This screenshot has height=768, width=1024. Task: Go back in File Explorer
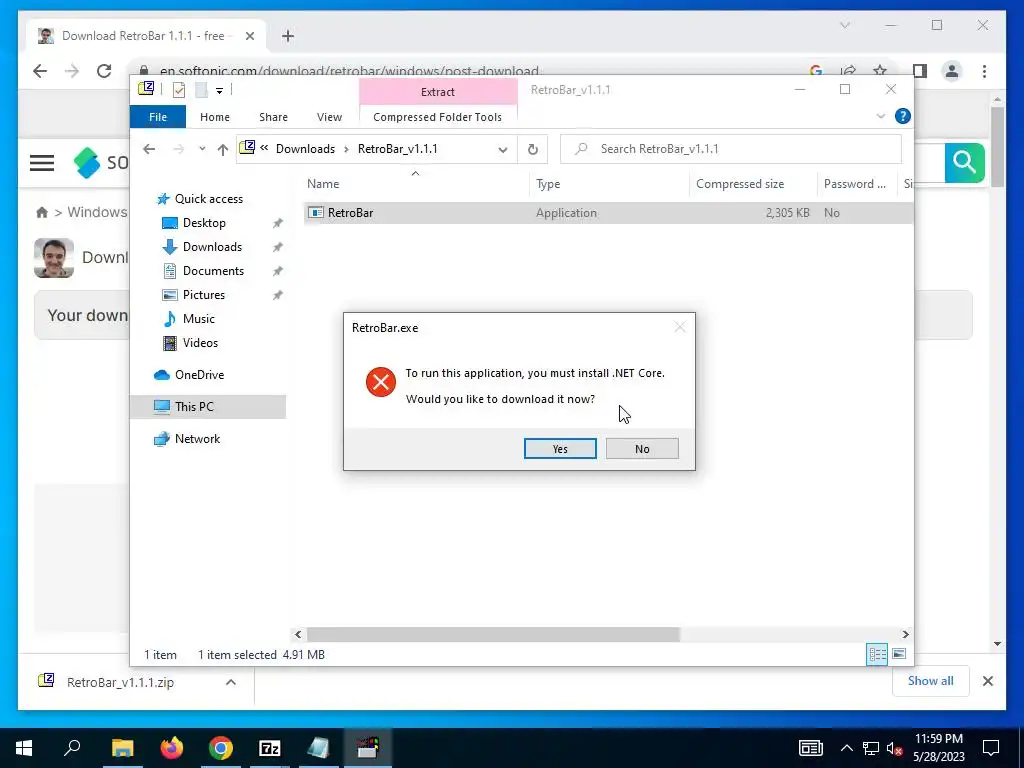[149, 149]
